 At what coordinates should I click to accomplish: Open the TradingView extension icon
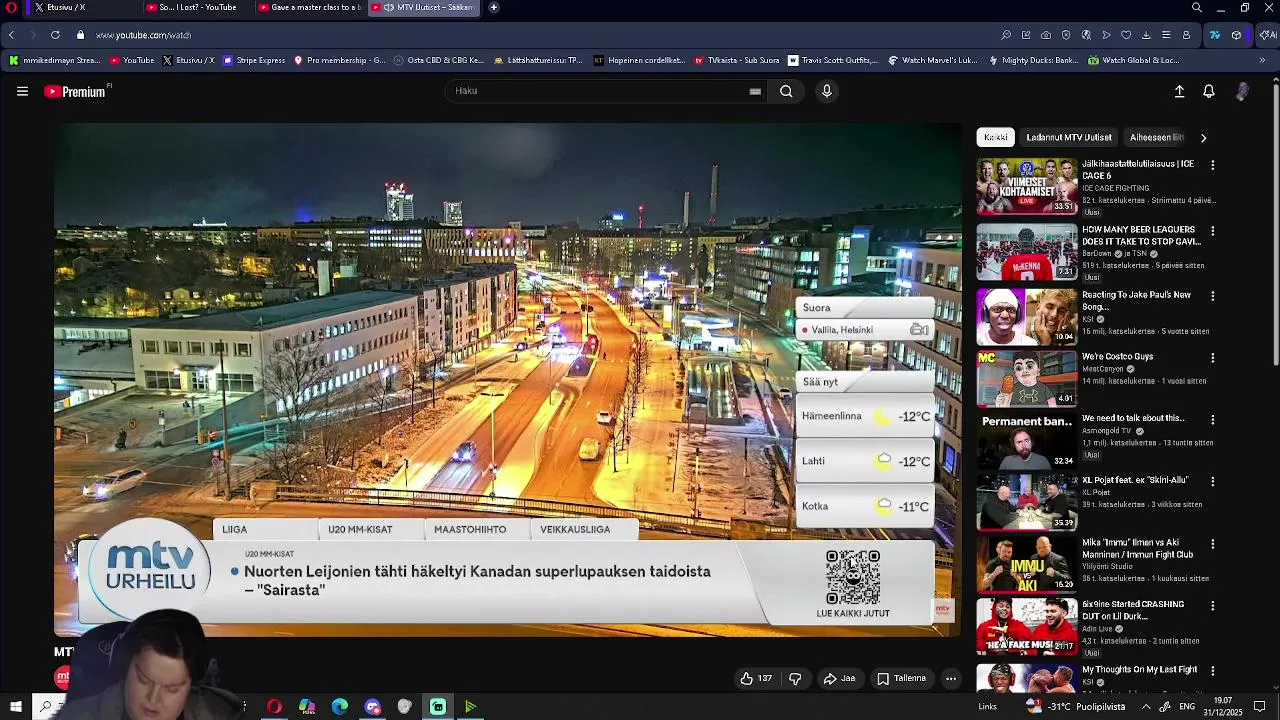point(1215,35)
